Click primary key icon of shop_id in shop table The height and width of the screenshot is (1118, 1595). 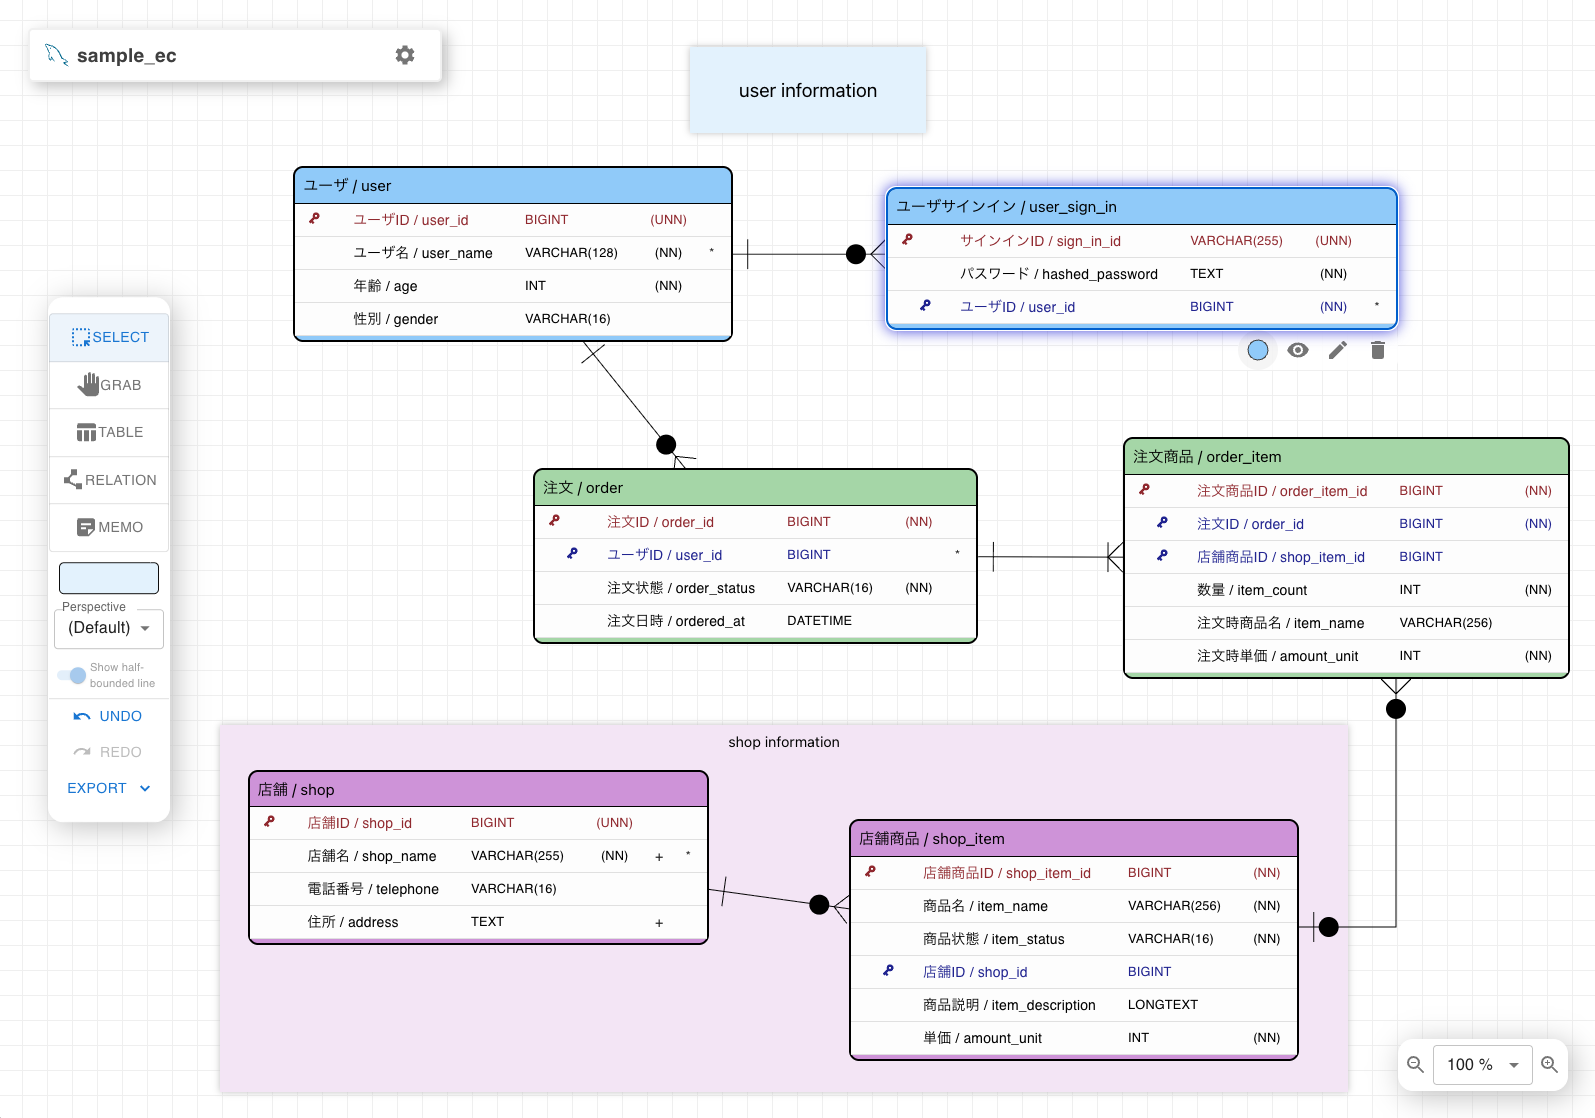pyautogui.click(x=270, y=822)
